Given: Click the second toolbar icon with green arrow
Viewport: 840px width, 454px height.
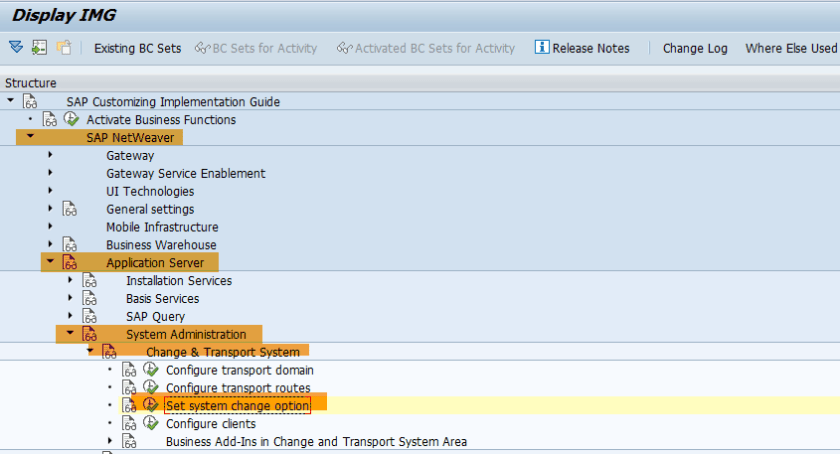Looking at the screenshot, I should (39, 47).
